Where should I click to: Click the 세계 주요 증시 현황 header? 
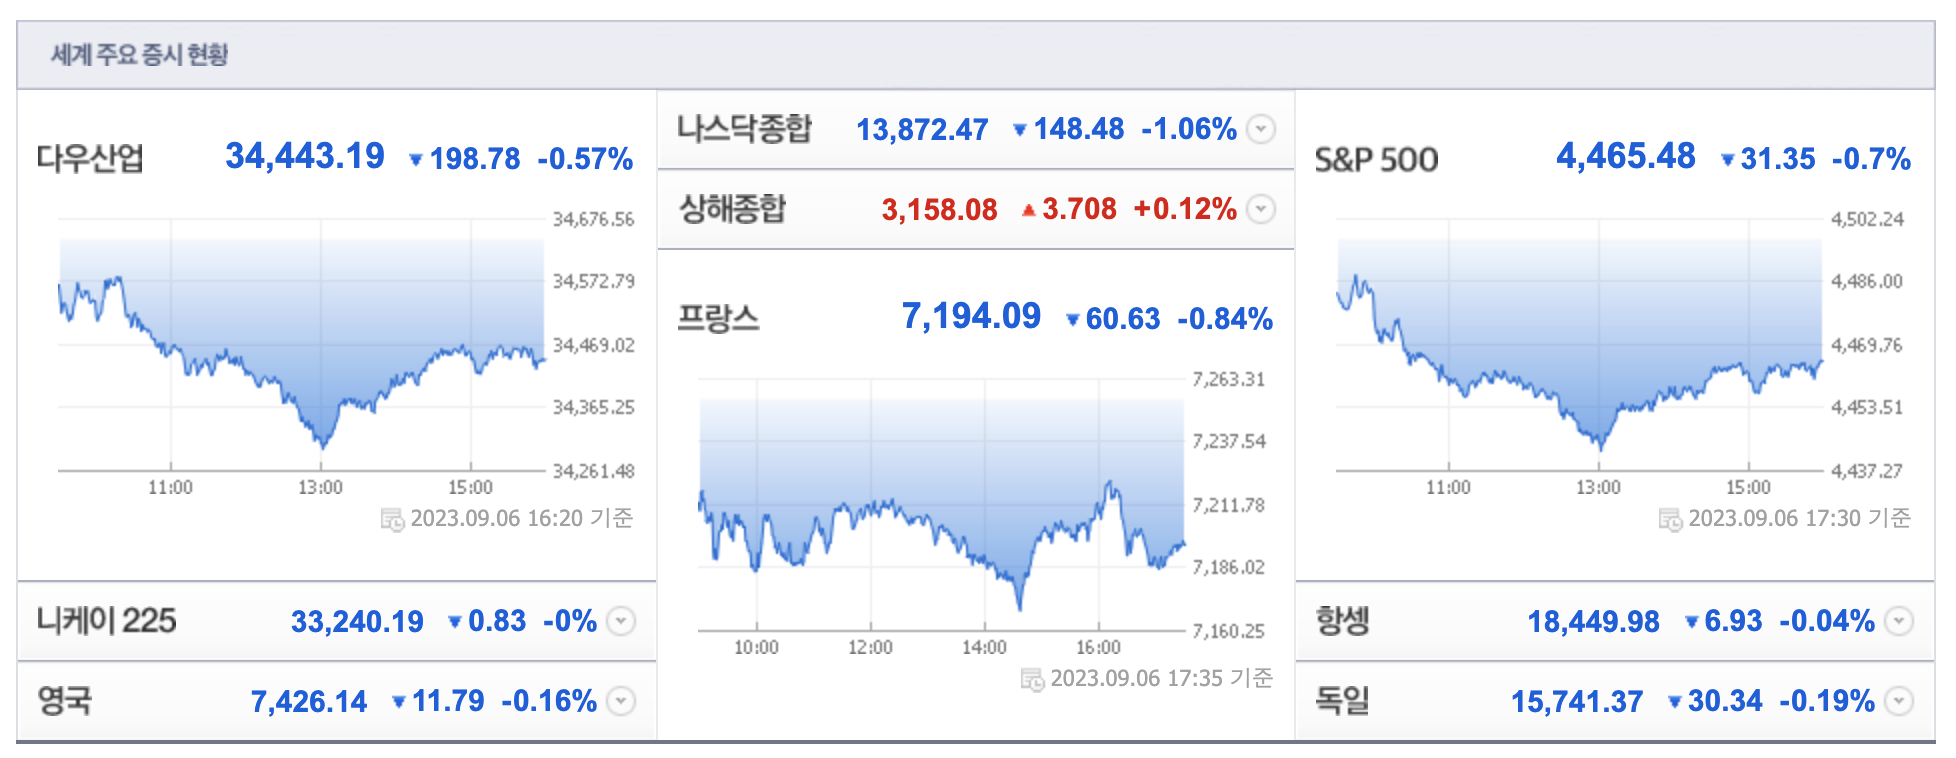click(x=139, y=54)
